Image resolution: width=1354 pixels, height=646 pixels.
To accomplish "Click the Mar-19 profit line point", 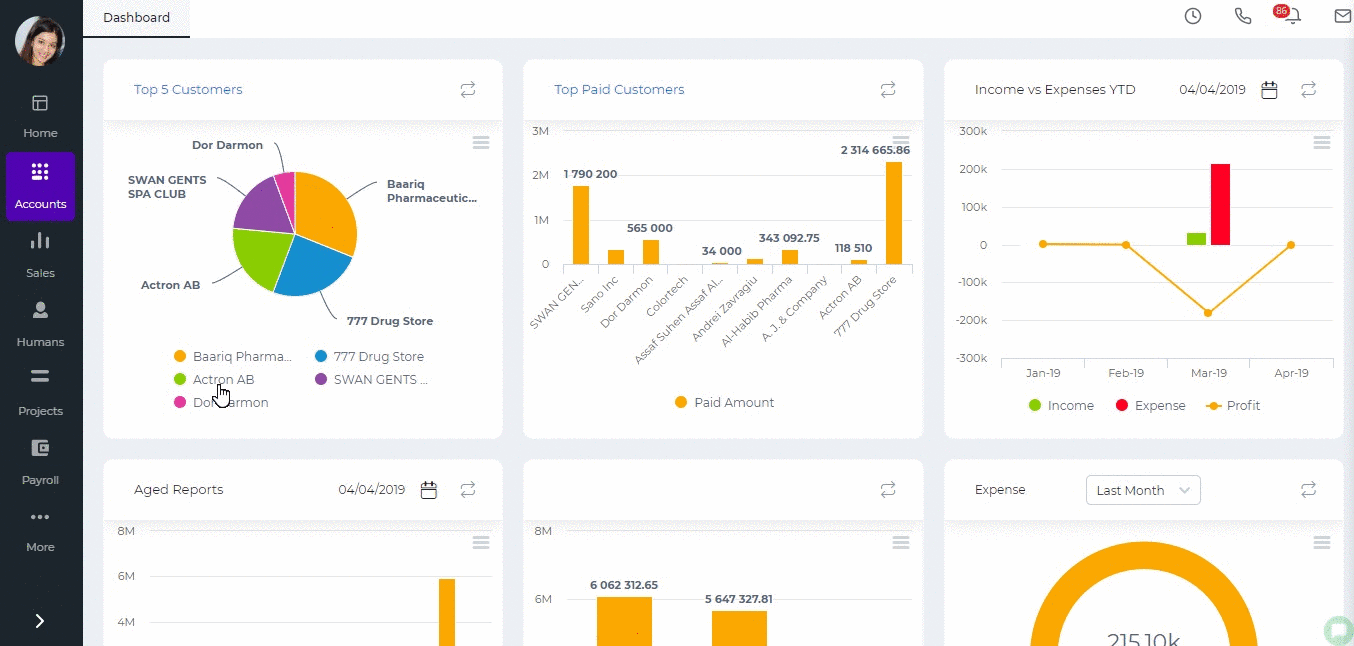I will coord(1208,313).
